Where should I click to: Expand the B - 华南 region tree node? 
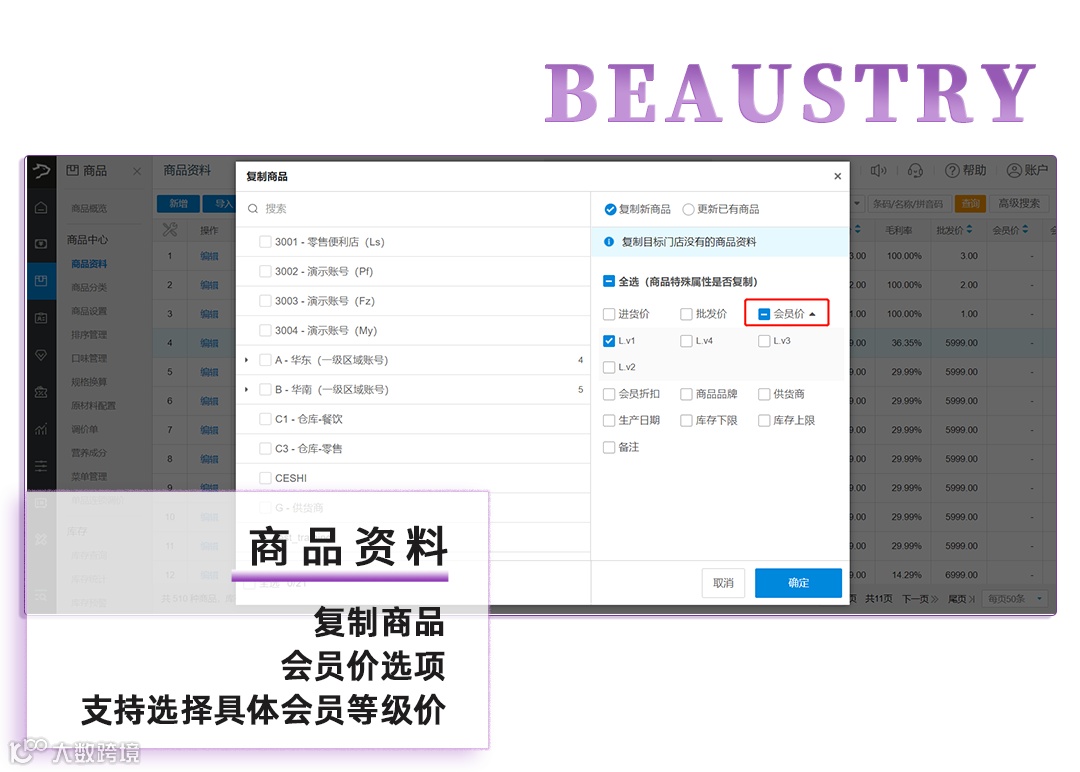(247, 389)
